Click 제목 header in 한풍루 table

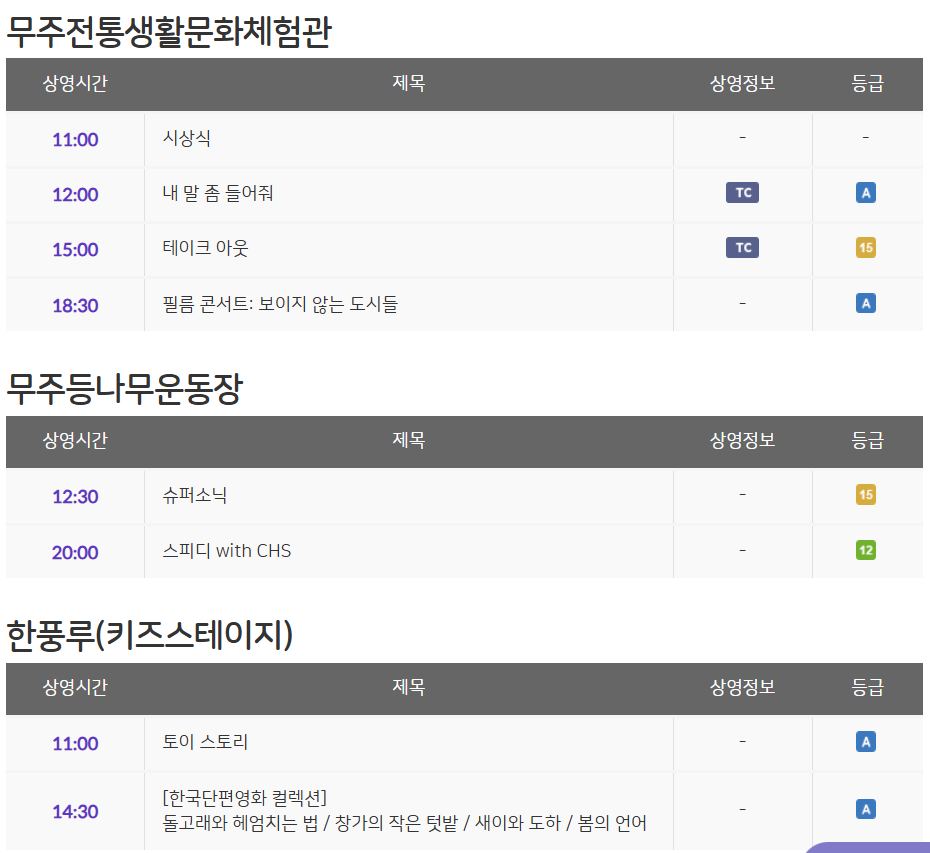pyautogui.click(x=409, y=687)
